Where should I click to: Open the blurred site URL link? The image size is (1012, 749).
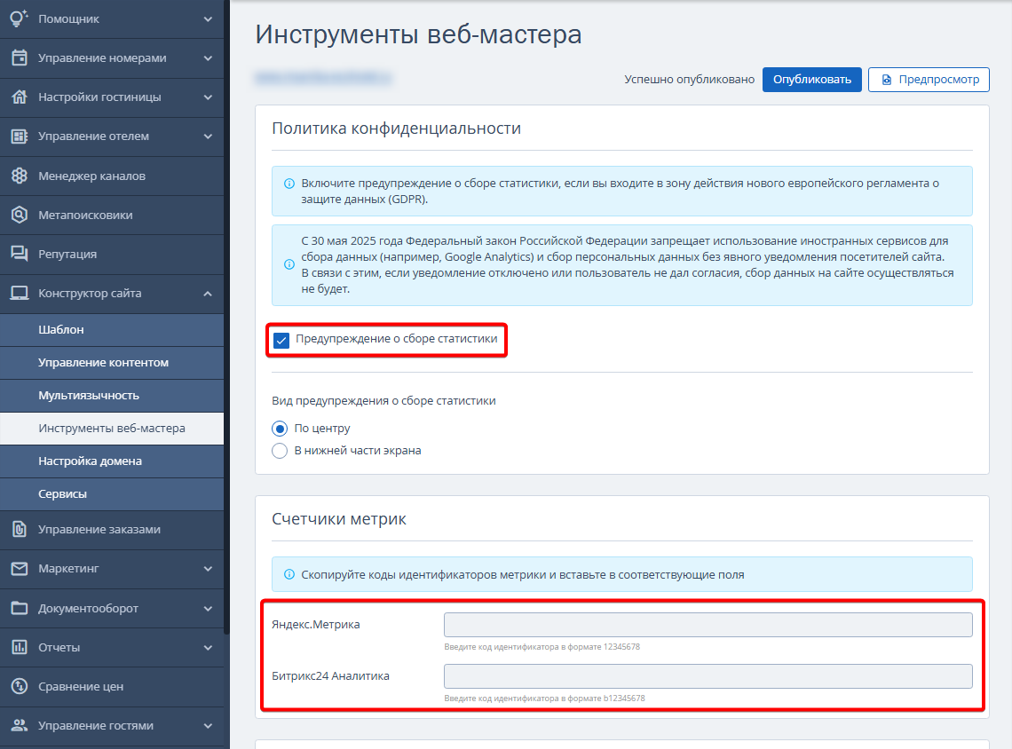click(323, 78)
